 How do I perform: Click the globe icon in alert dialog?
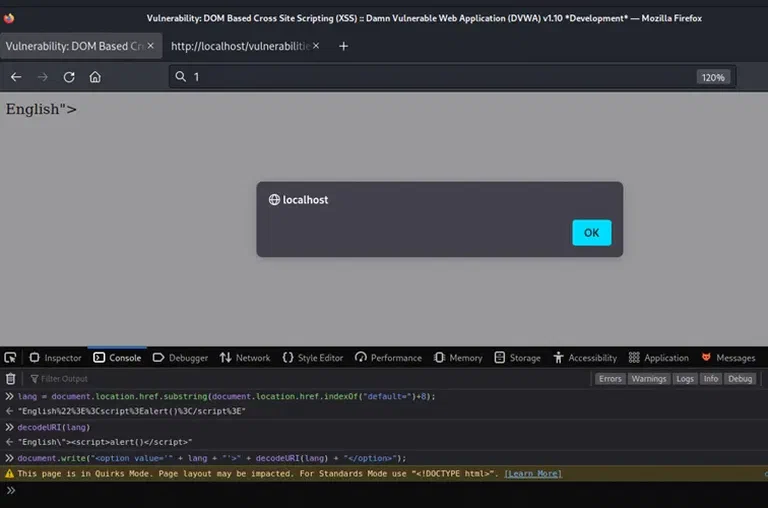pos(274,199)
